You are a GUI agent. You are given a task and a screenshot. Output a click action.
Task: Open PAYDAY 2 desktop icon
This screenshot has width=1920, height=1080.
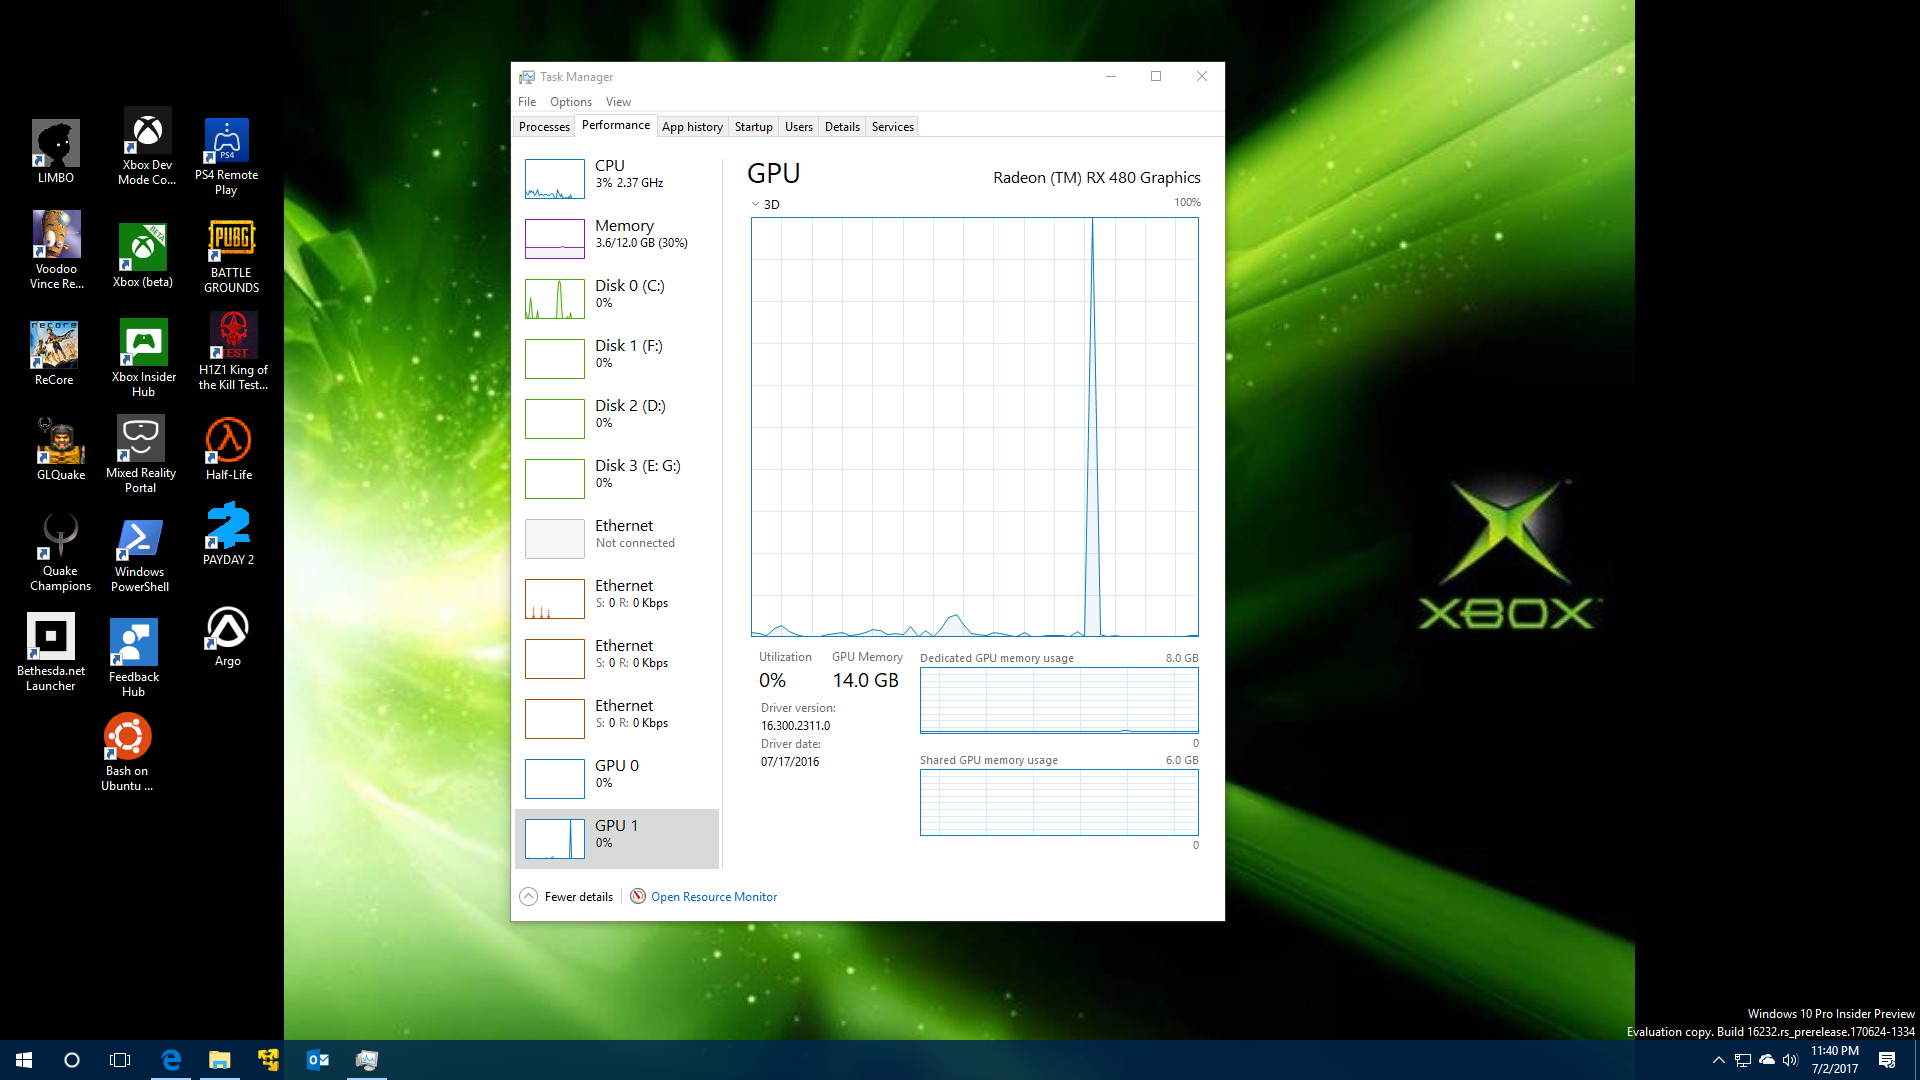228,534
